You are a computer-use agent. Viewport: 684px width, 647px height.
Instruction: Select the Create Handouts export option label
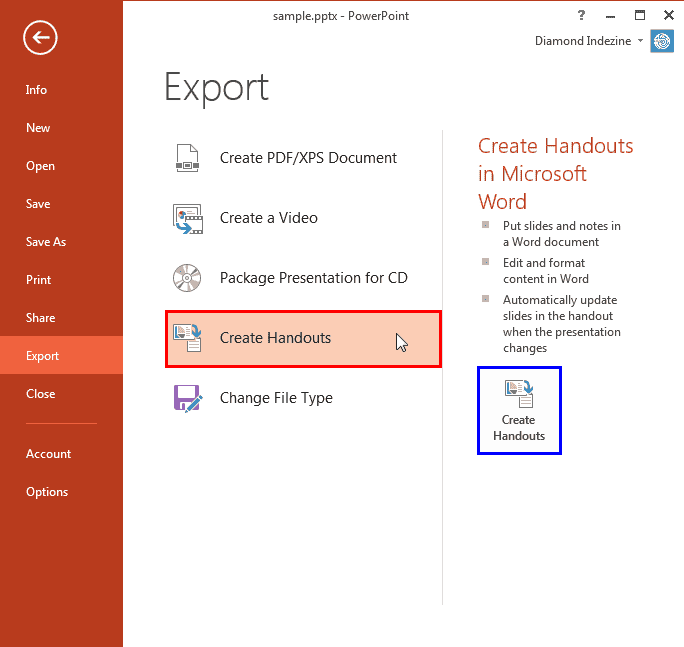[x=275, y=338]
